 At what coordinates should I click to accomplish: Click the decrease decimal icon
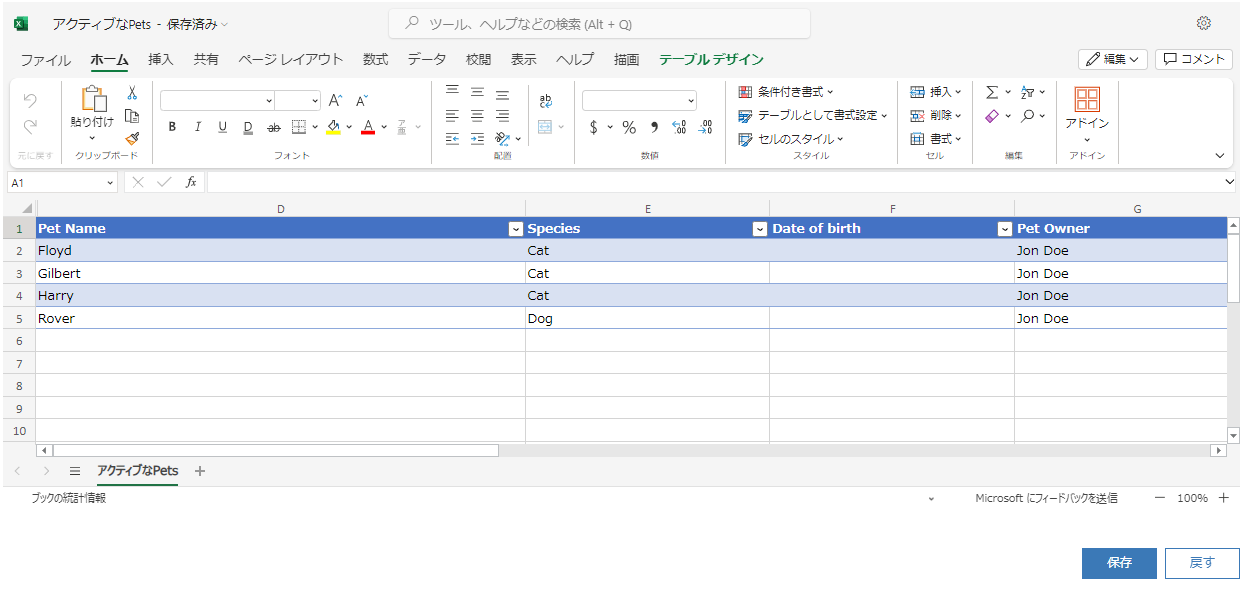point(705,127)
